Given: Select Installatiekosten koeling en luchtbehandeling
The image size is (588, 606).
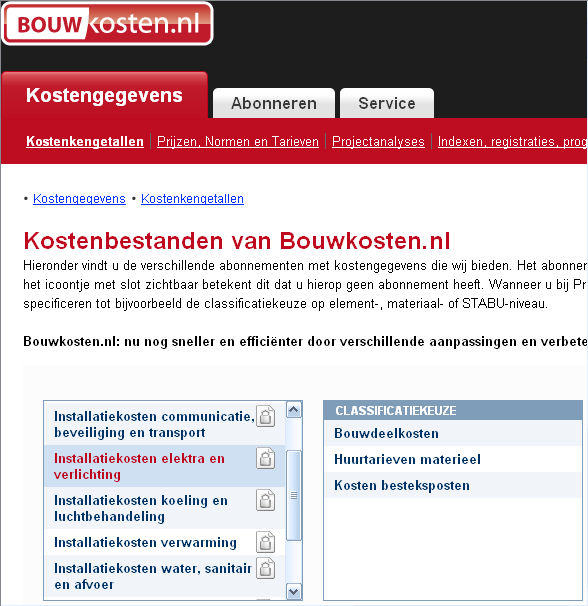Looking at the screenshot, I should point(165,508).
